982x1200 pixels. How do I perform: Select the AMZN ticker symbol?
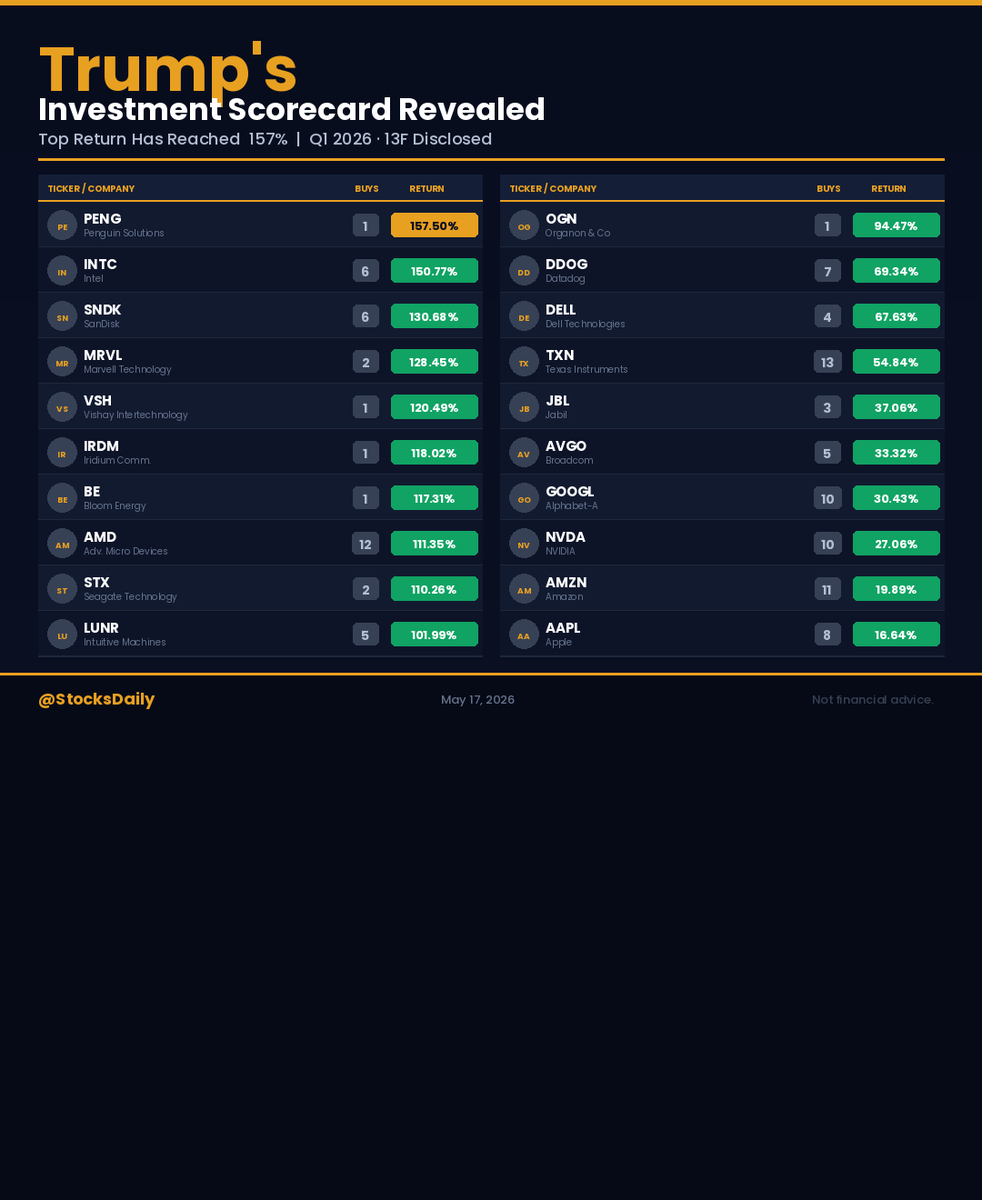pyautogui.click(x=566, y=583)
